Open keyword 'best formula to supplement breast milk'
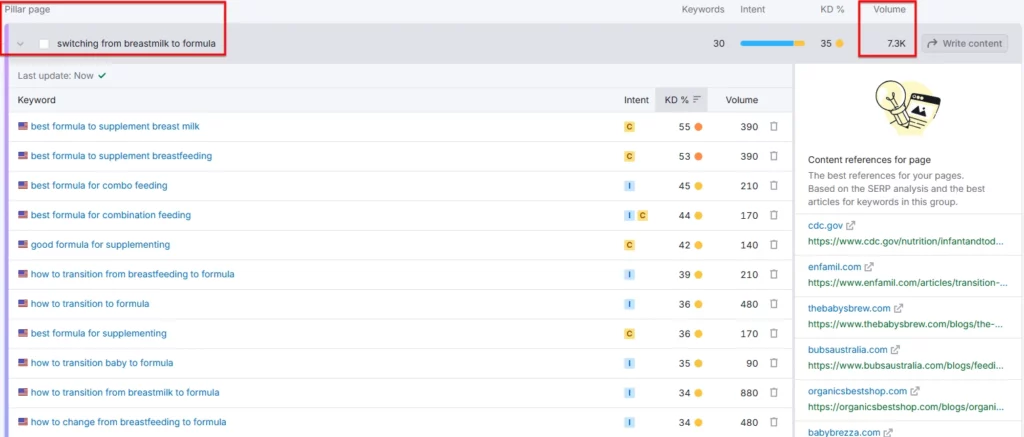This screenshot has width=1024, height=437. tap(115, 127)
